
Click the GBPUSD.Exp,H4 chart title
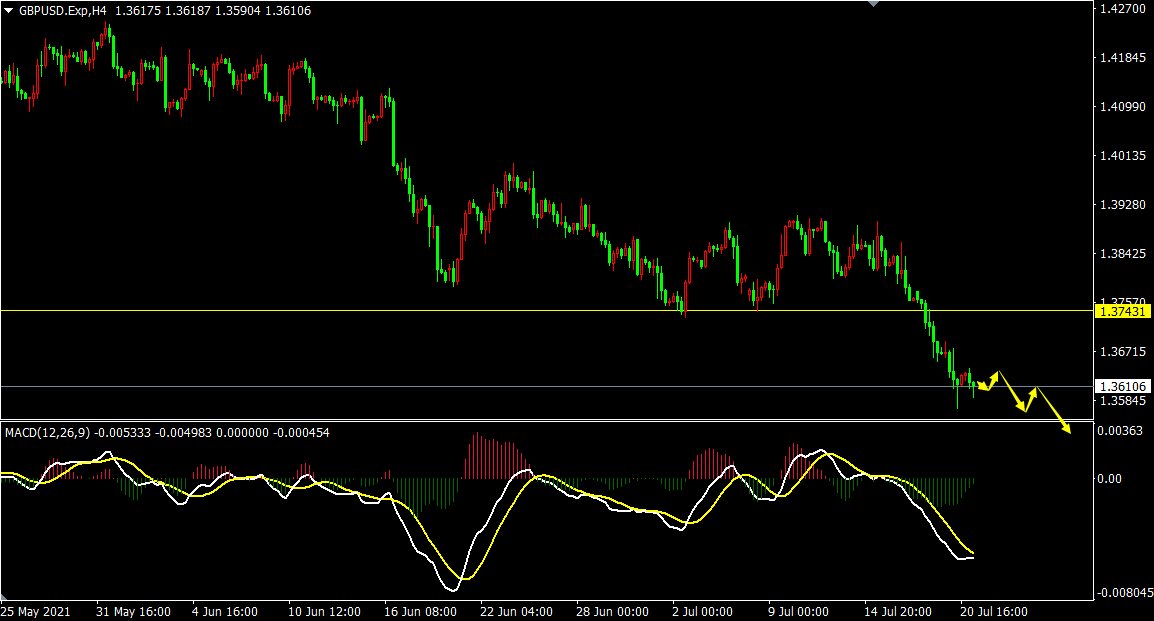63,11
